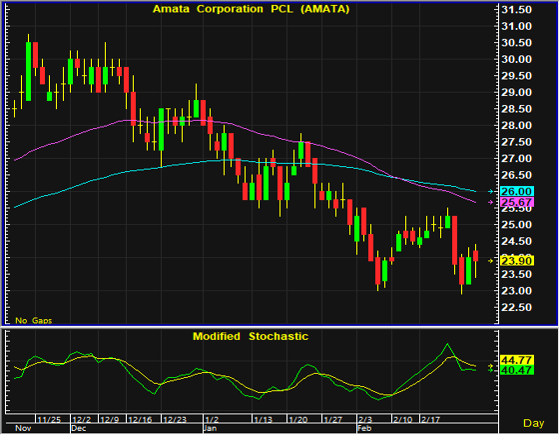Select the Feb month label
This screenshot has height=435, width=560.
click(x=365, y=429)
